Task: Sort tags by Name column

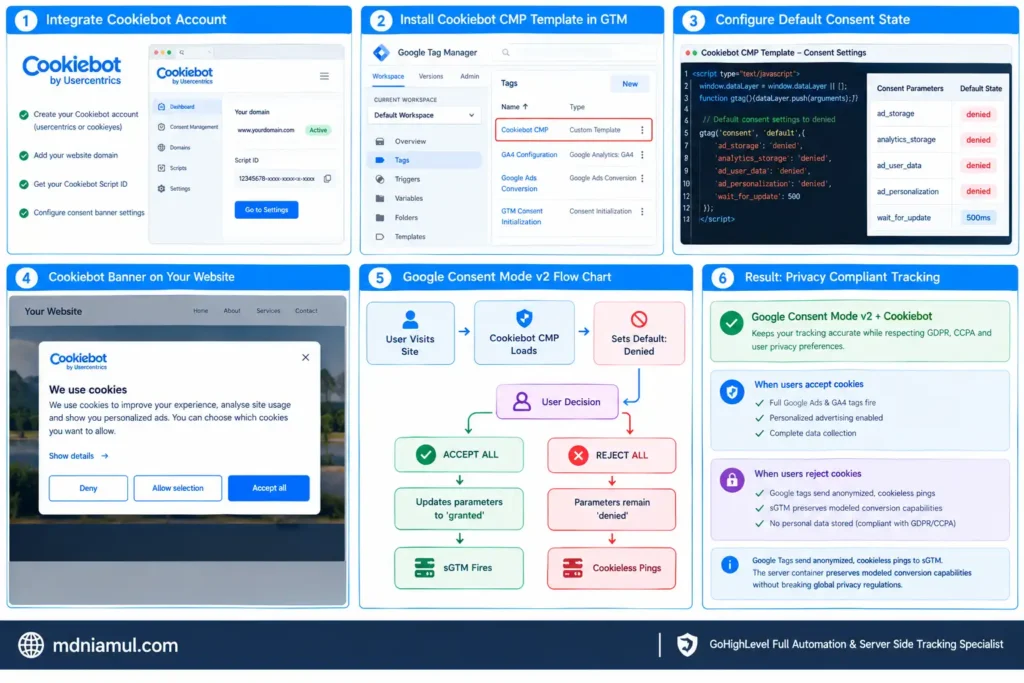Action: click(x=514, y=106)
